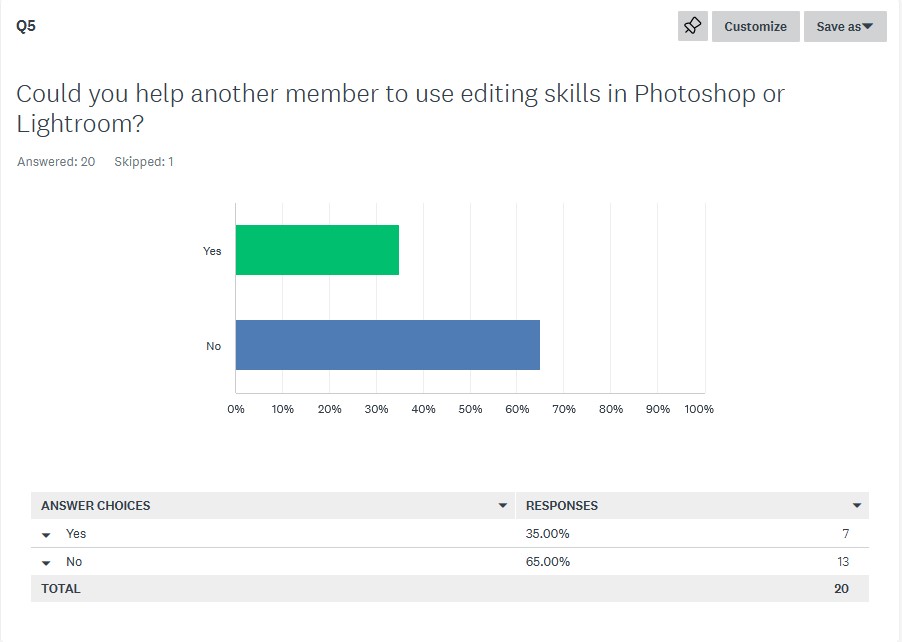902x642 pixels.
Task: Open the Save as dropdown
Action: [x=844, y=26]
